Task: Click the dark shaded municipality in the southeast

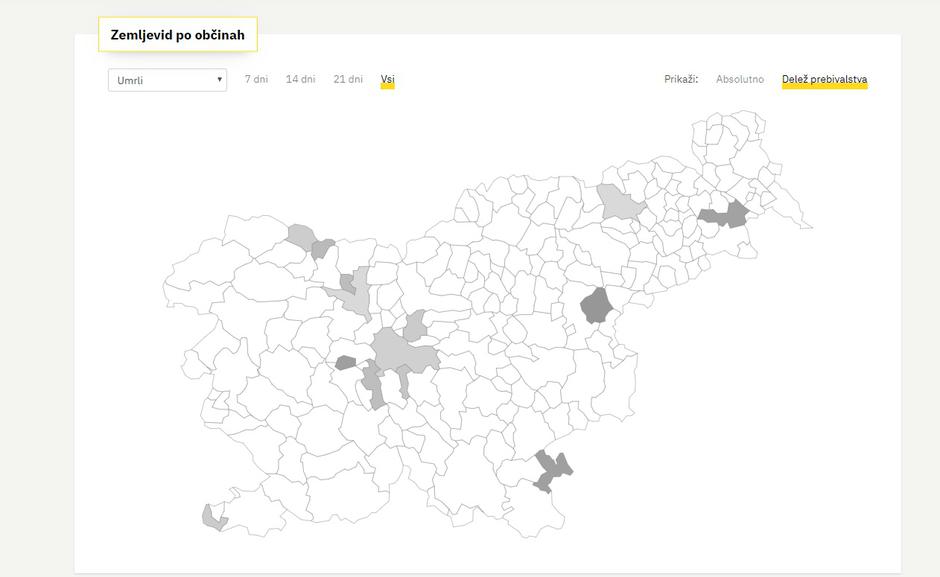Action: [x=551, y=470]
